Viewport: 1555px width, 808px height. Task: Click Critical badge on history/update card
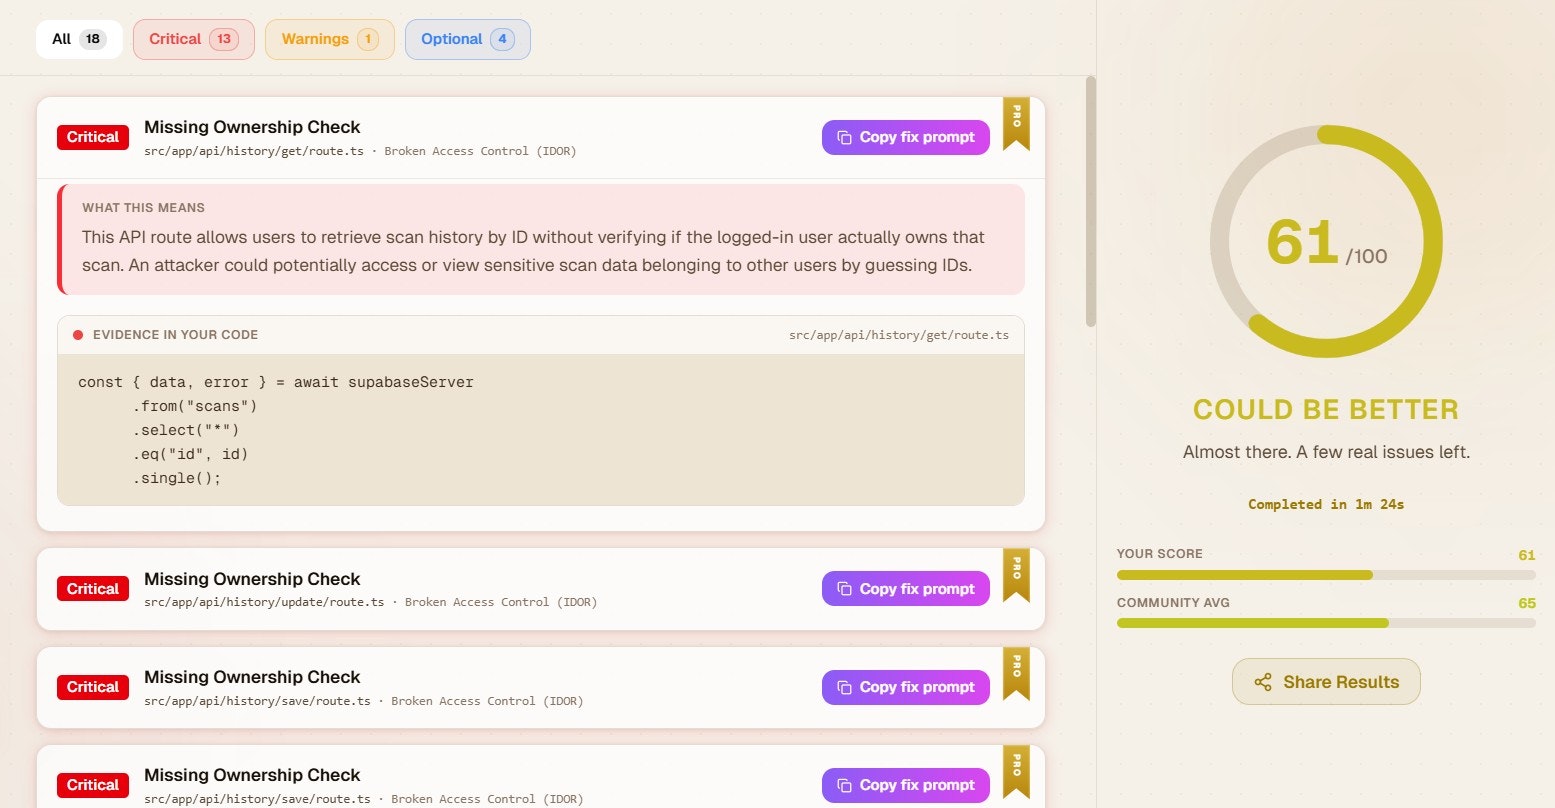[x=93, y=589]
